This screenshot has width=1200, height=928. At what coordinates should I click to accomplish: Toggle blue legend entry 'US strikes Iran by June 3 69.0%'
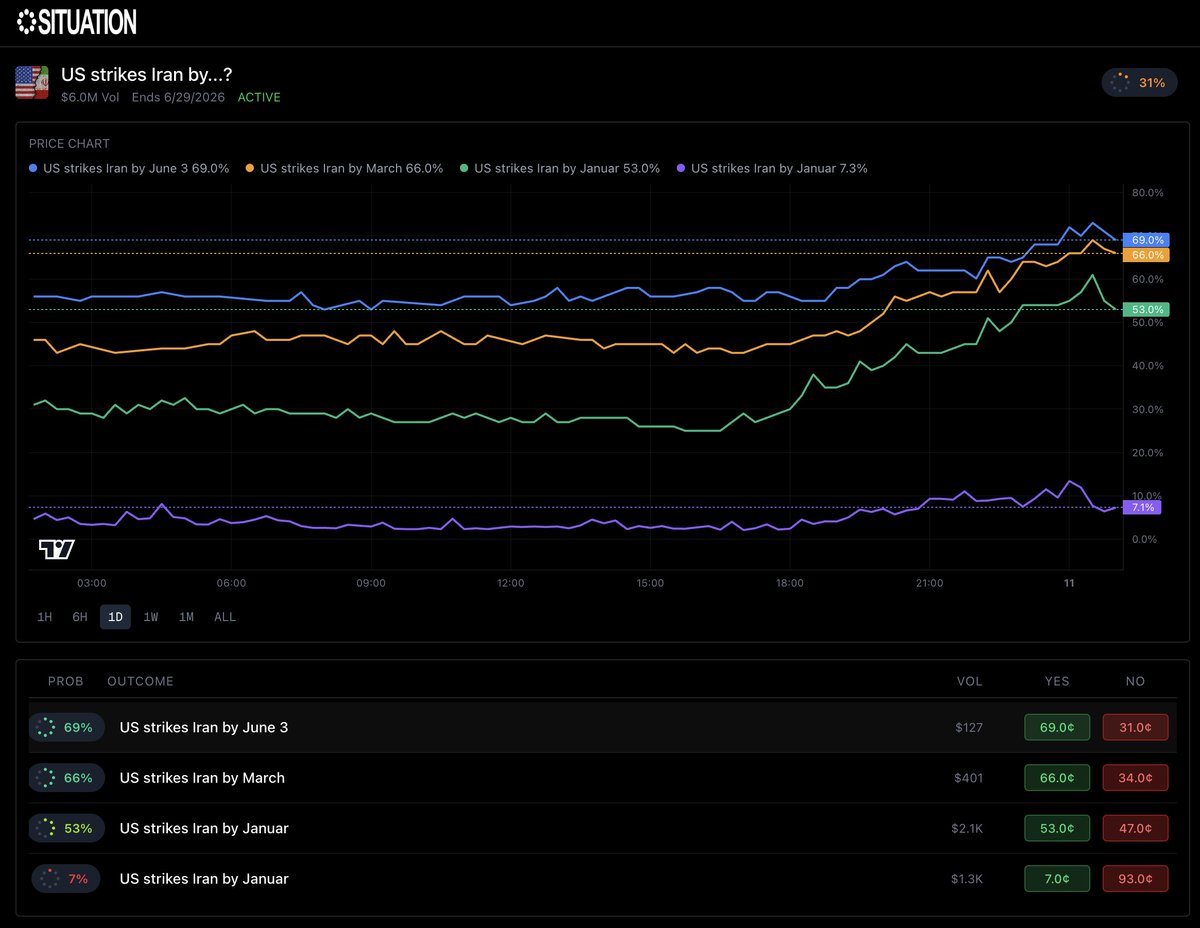tap(129, 168)
